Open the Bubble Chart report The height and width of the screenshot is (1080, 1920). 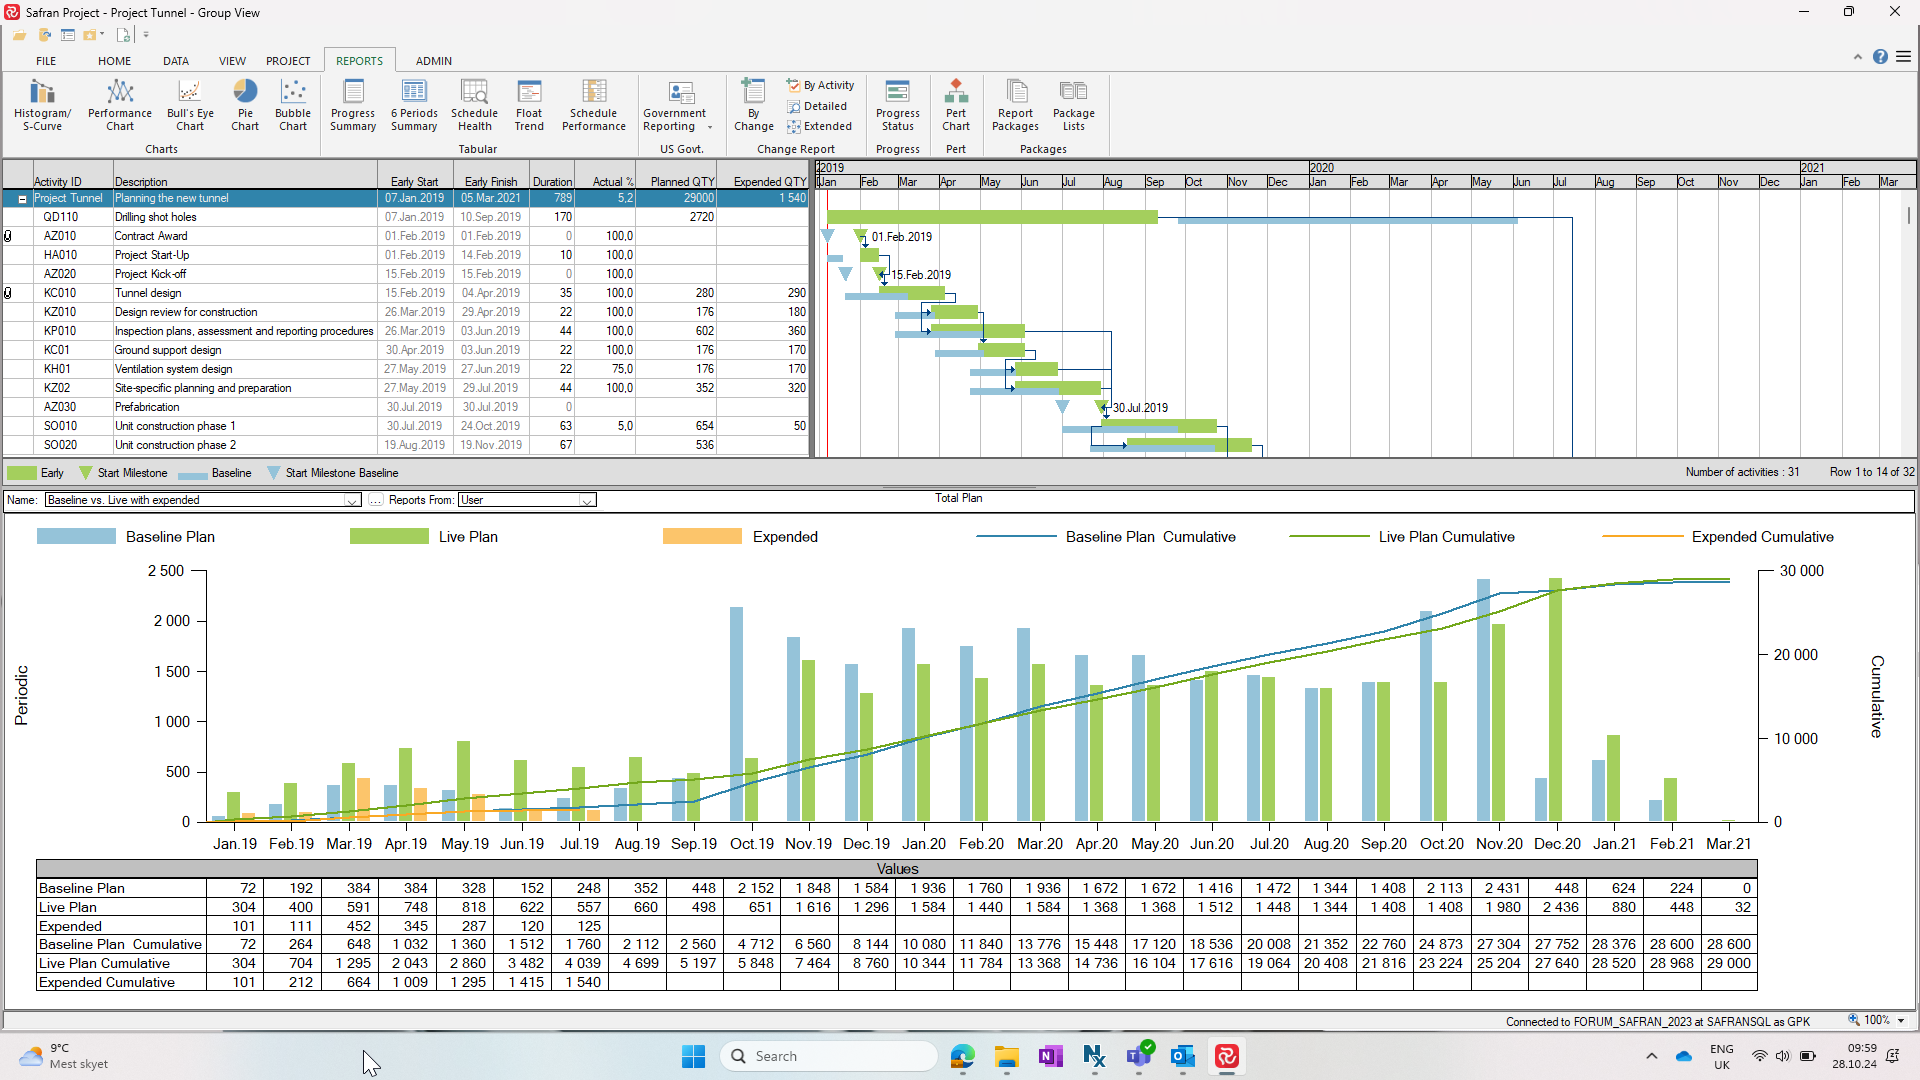pos(293,105)
